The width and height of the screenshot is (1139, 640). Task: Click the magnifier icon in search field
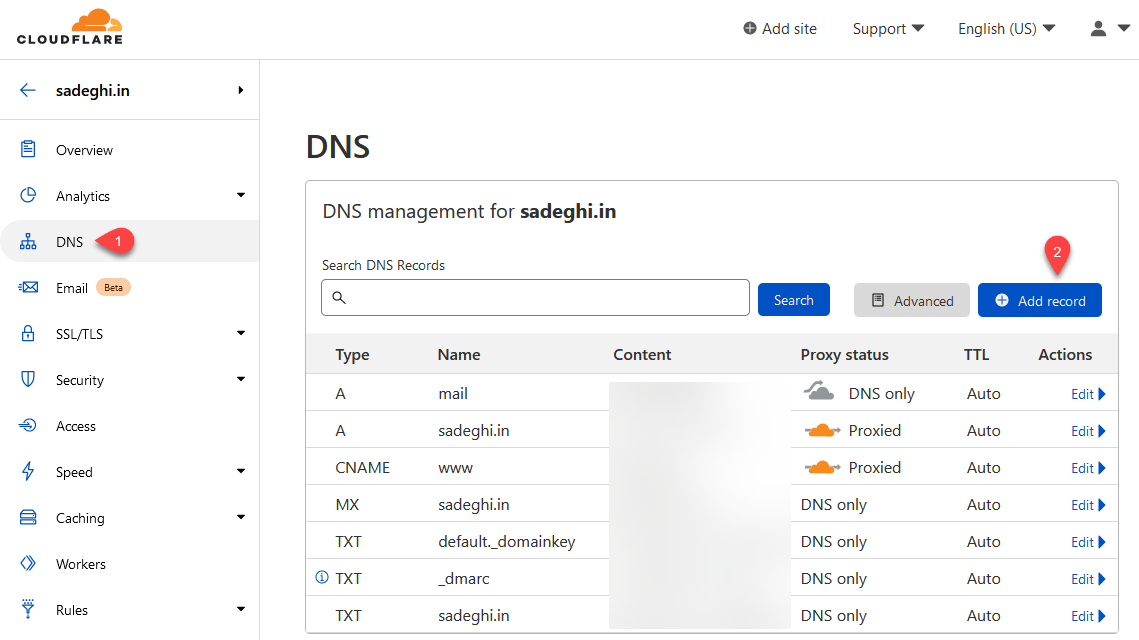click(339, 297)
